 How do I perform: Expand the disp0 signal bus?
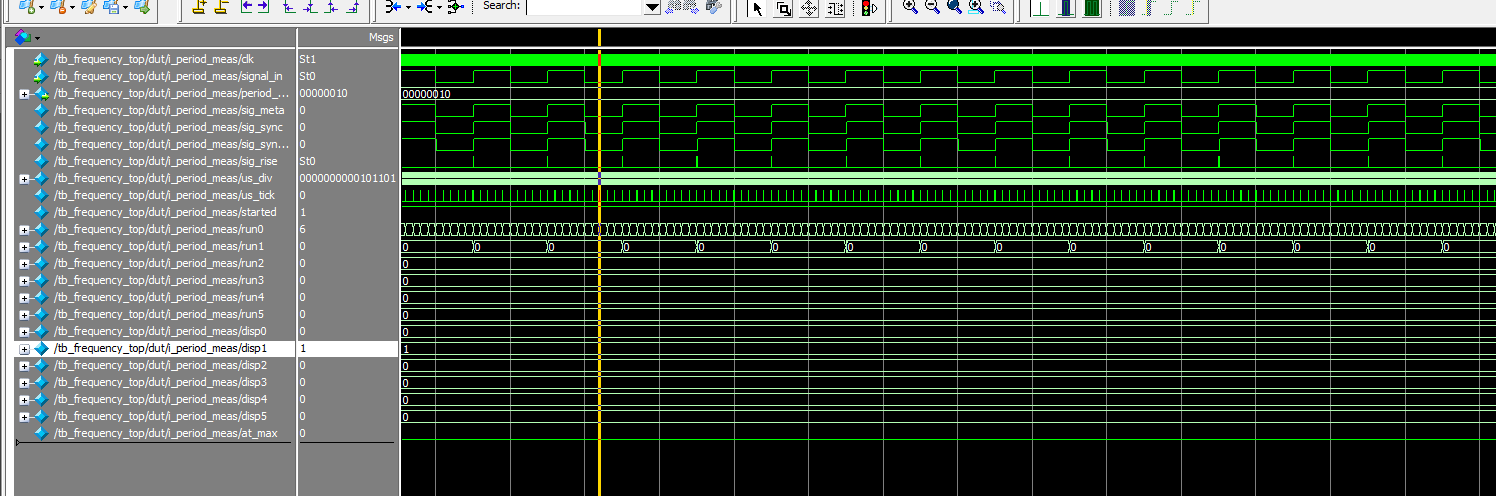pos(24,332)
